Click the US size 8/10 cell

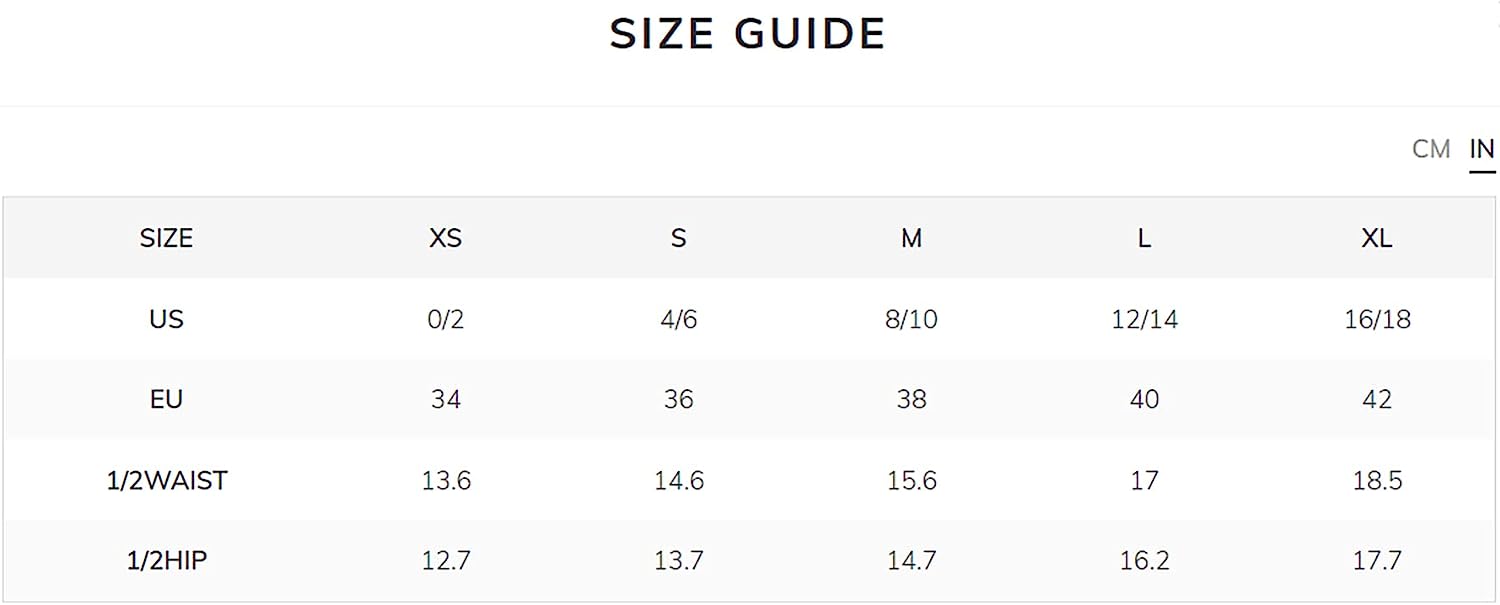coord(911,319)
